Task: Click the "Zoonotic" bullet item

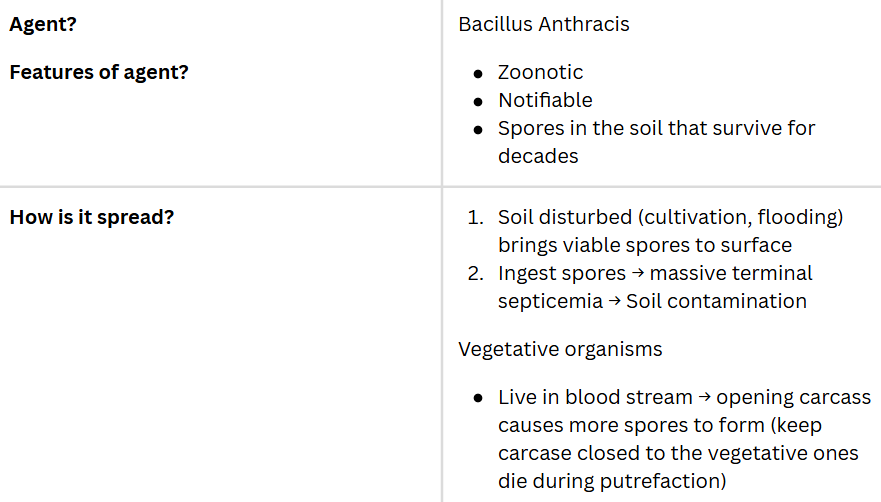Action: [x=540, y=72]
